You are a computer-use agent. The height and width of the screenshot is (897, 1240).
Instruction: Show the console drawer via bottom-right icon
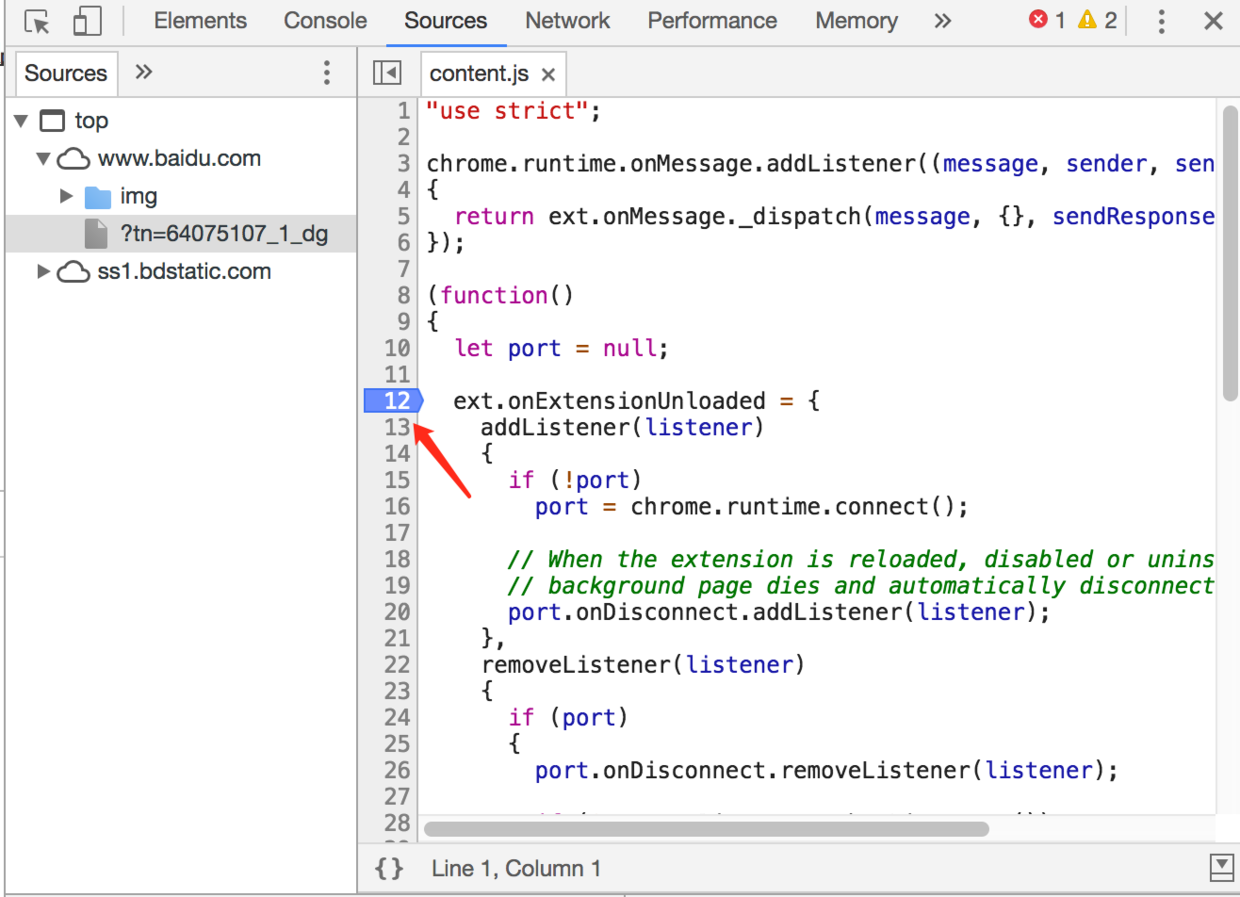tap(1221, 867)
